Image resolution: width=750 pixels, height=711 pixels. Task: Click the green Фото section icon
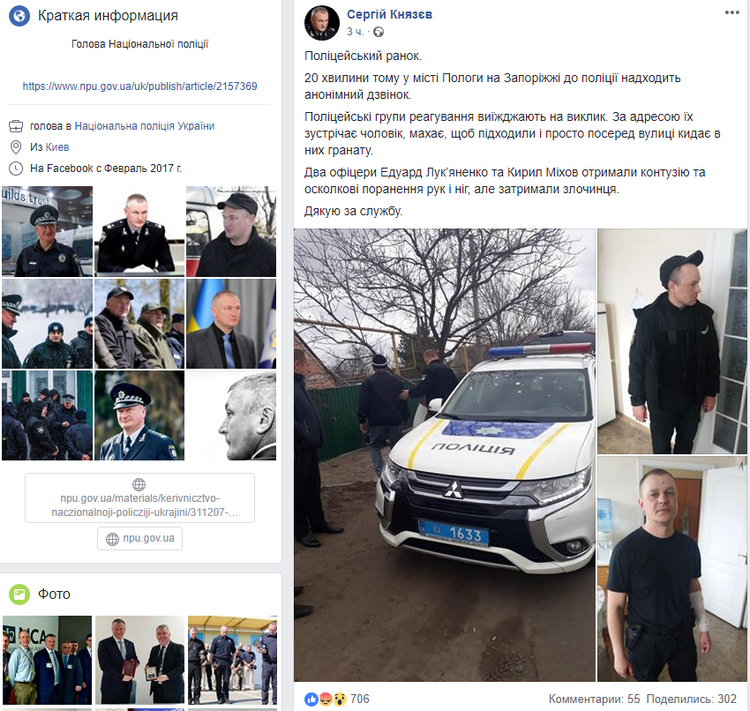(19, 594)
